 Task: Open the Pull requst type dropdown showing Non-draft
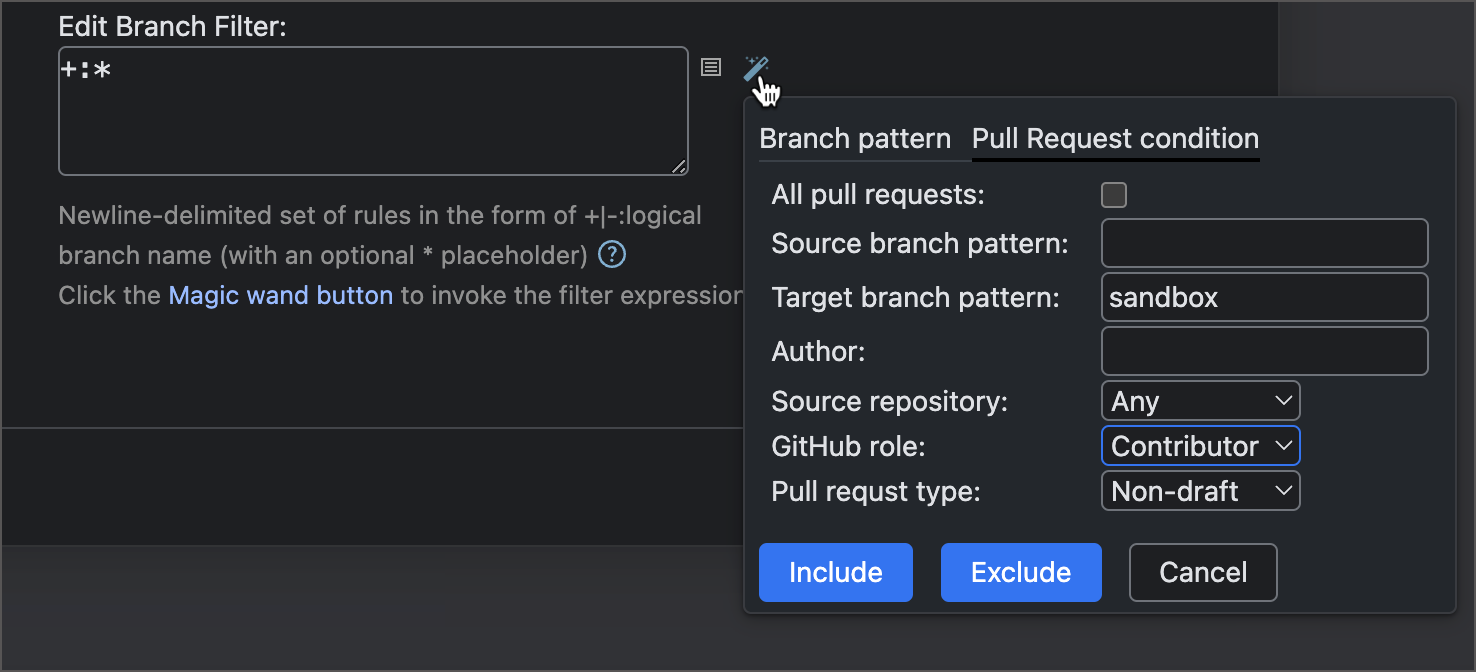(x=1200, y=490)
